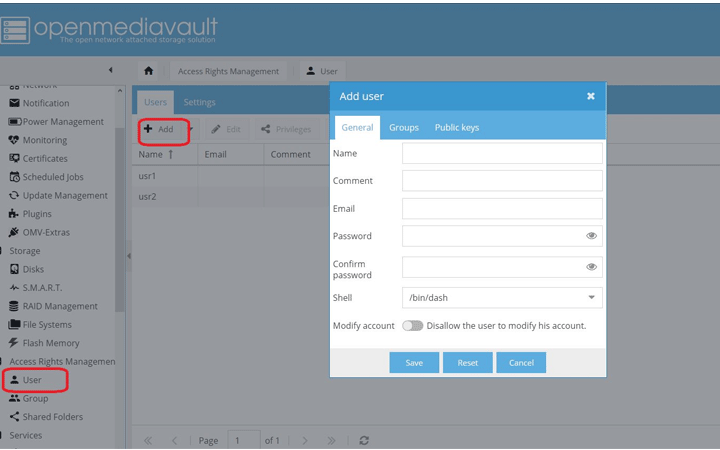Click the sidebar splitter collapse arrow
The image size is (720, 450).
click(x=129, y=256)
